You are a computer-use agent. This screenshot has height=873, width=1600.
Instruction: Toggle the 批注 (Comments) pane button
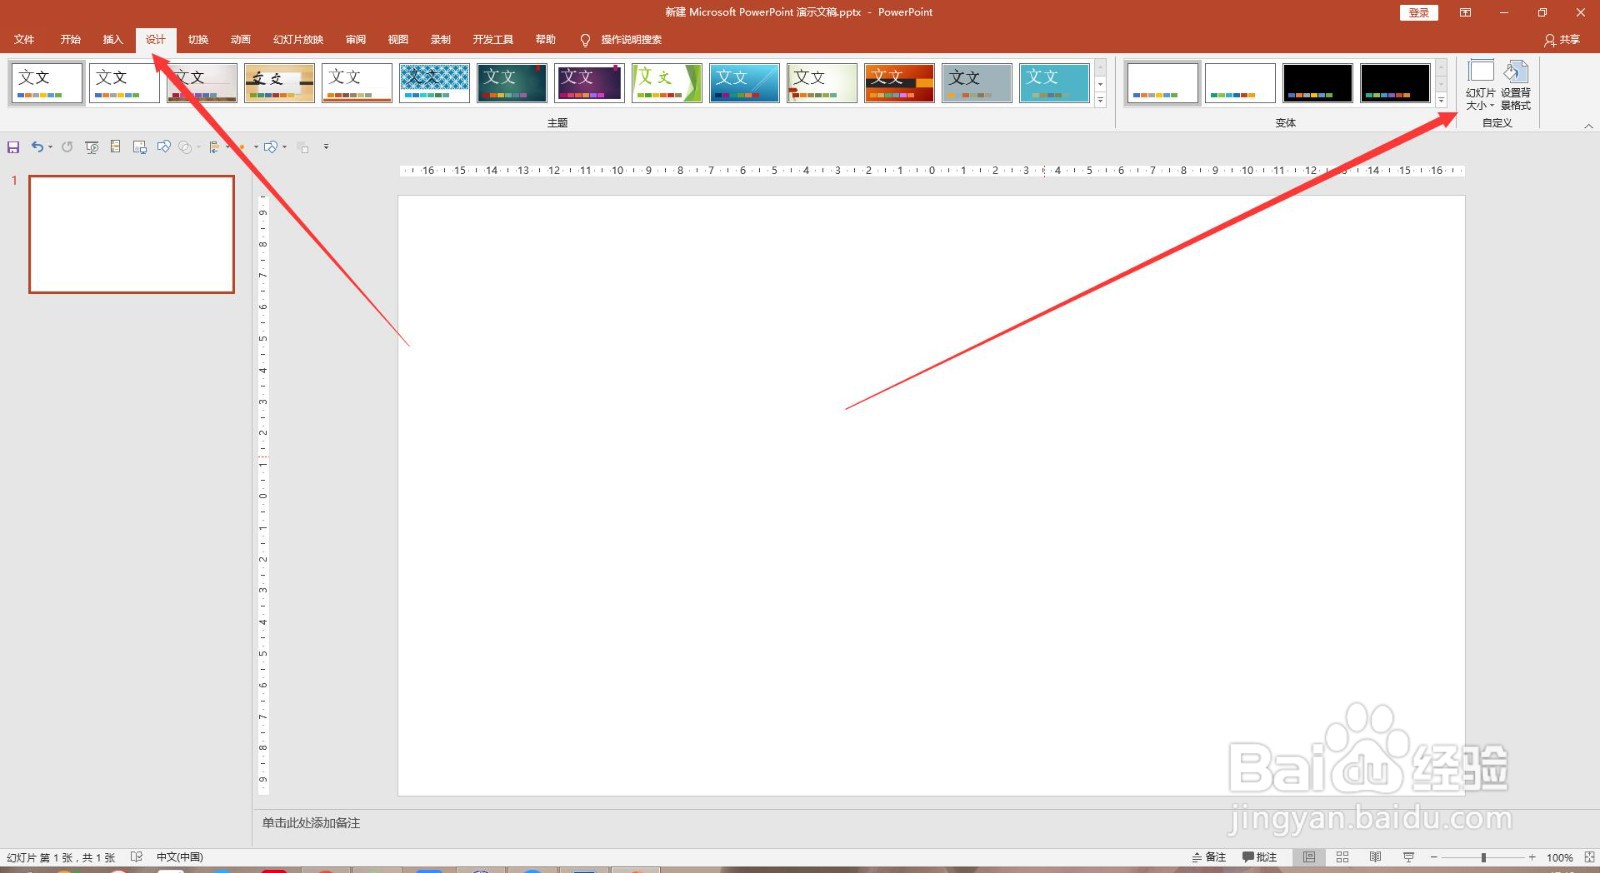(1260, 858)
